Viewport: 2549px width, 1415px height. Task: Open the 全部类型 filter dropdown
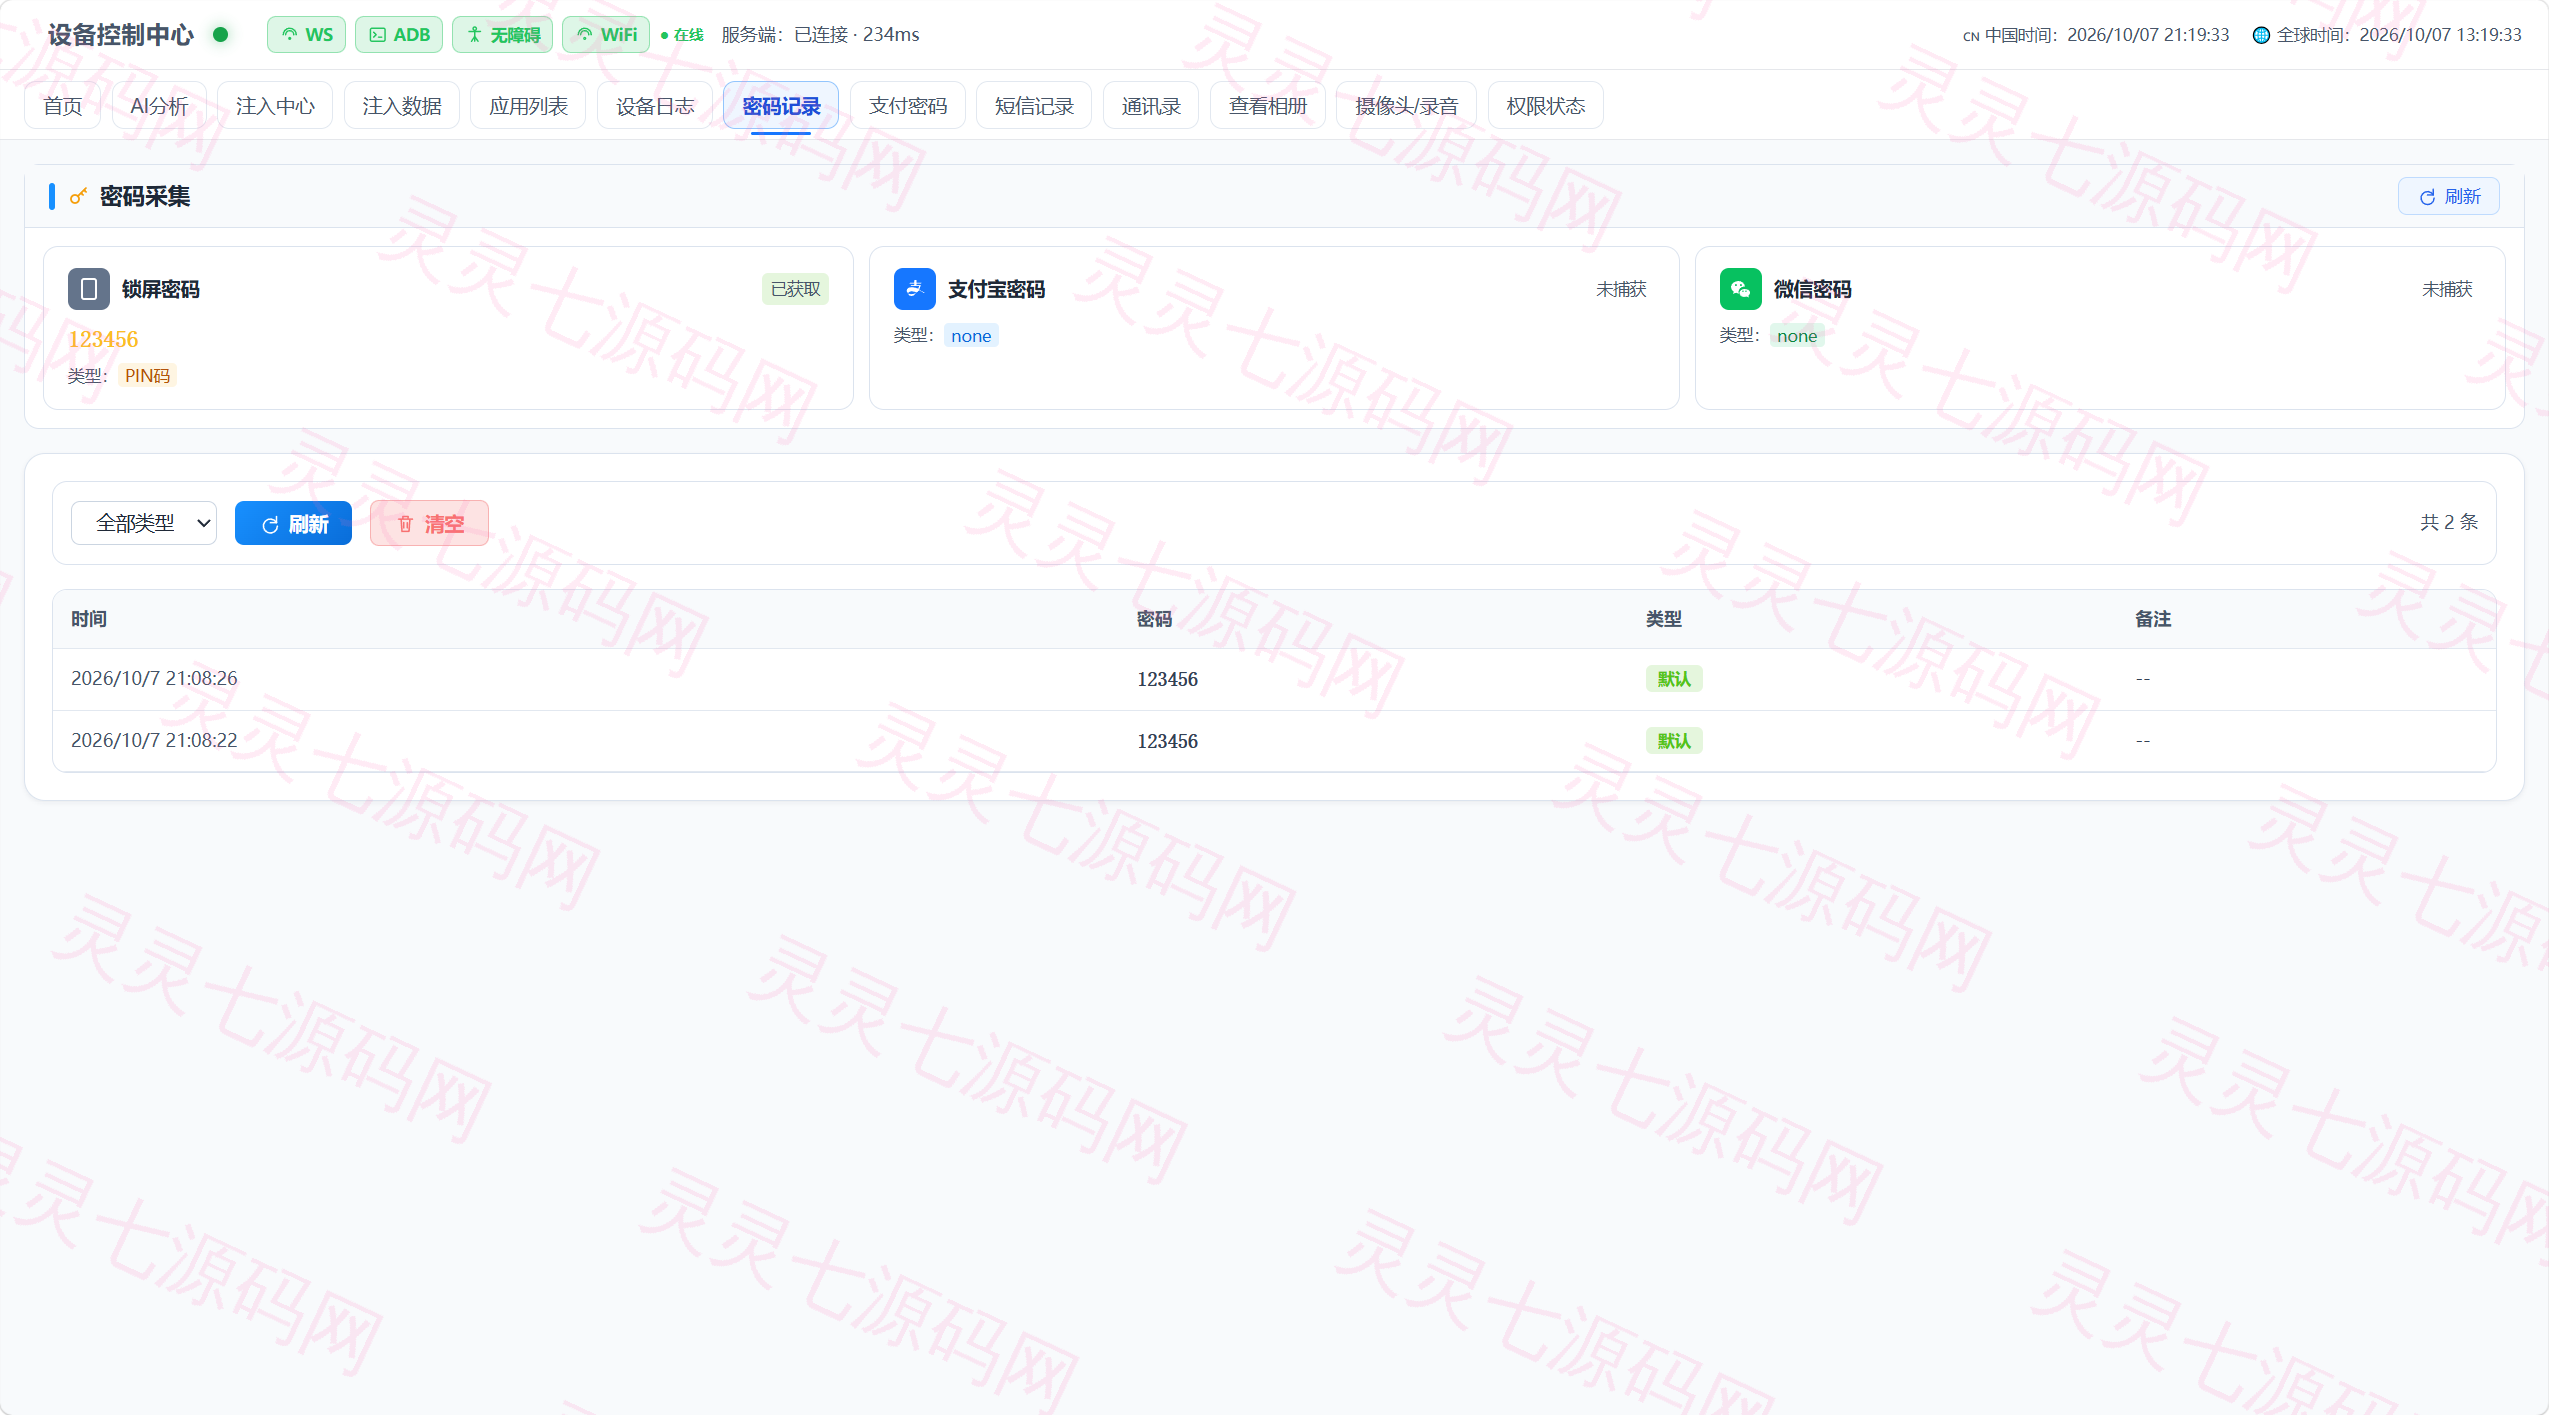(144, 523)
